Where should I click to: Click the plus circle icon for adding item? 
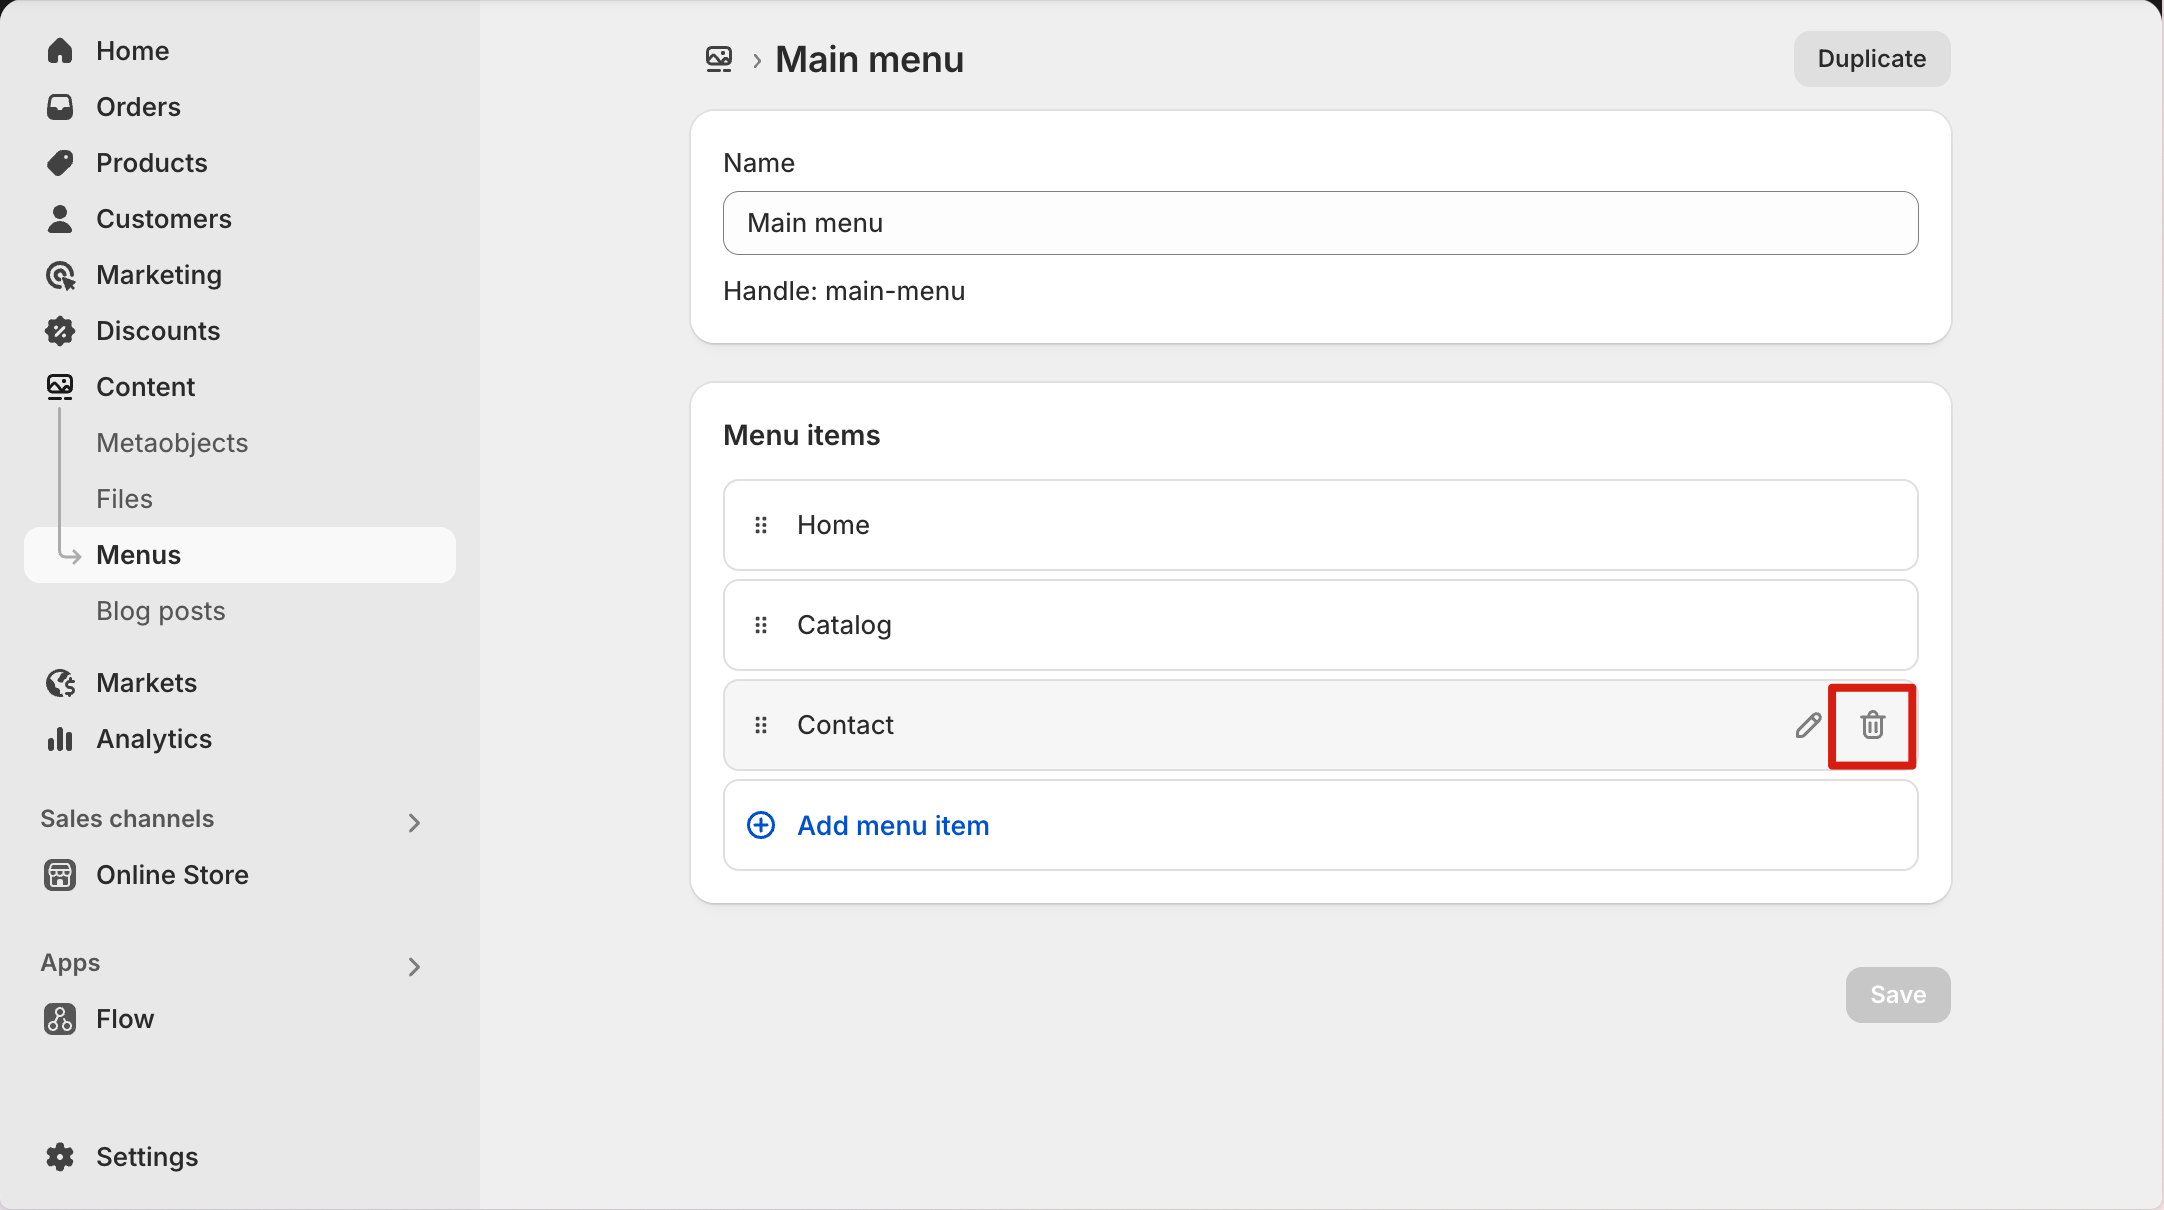click(x=761, y=825)
